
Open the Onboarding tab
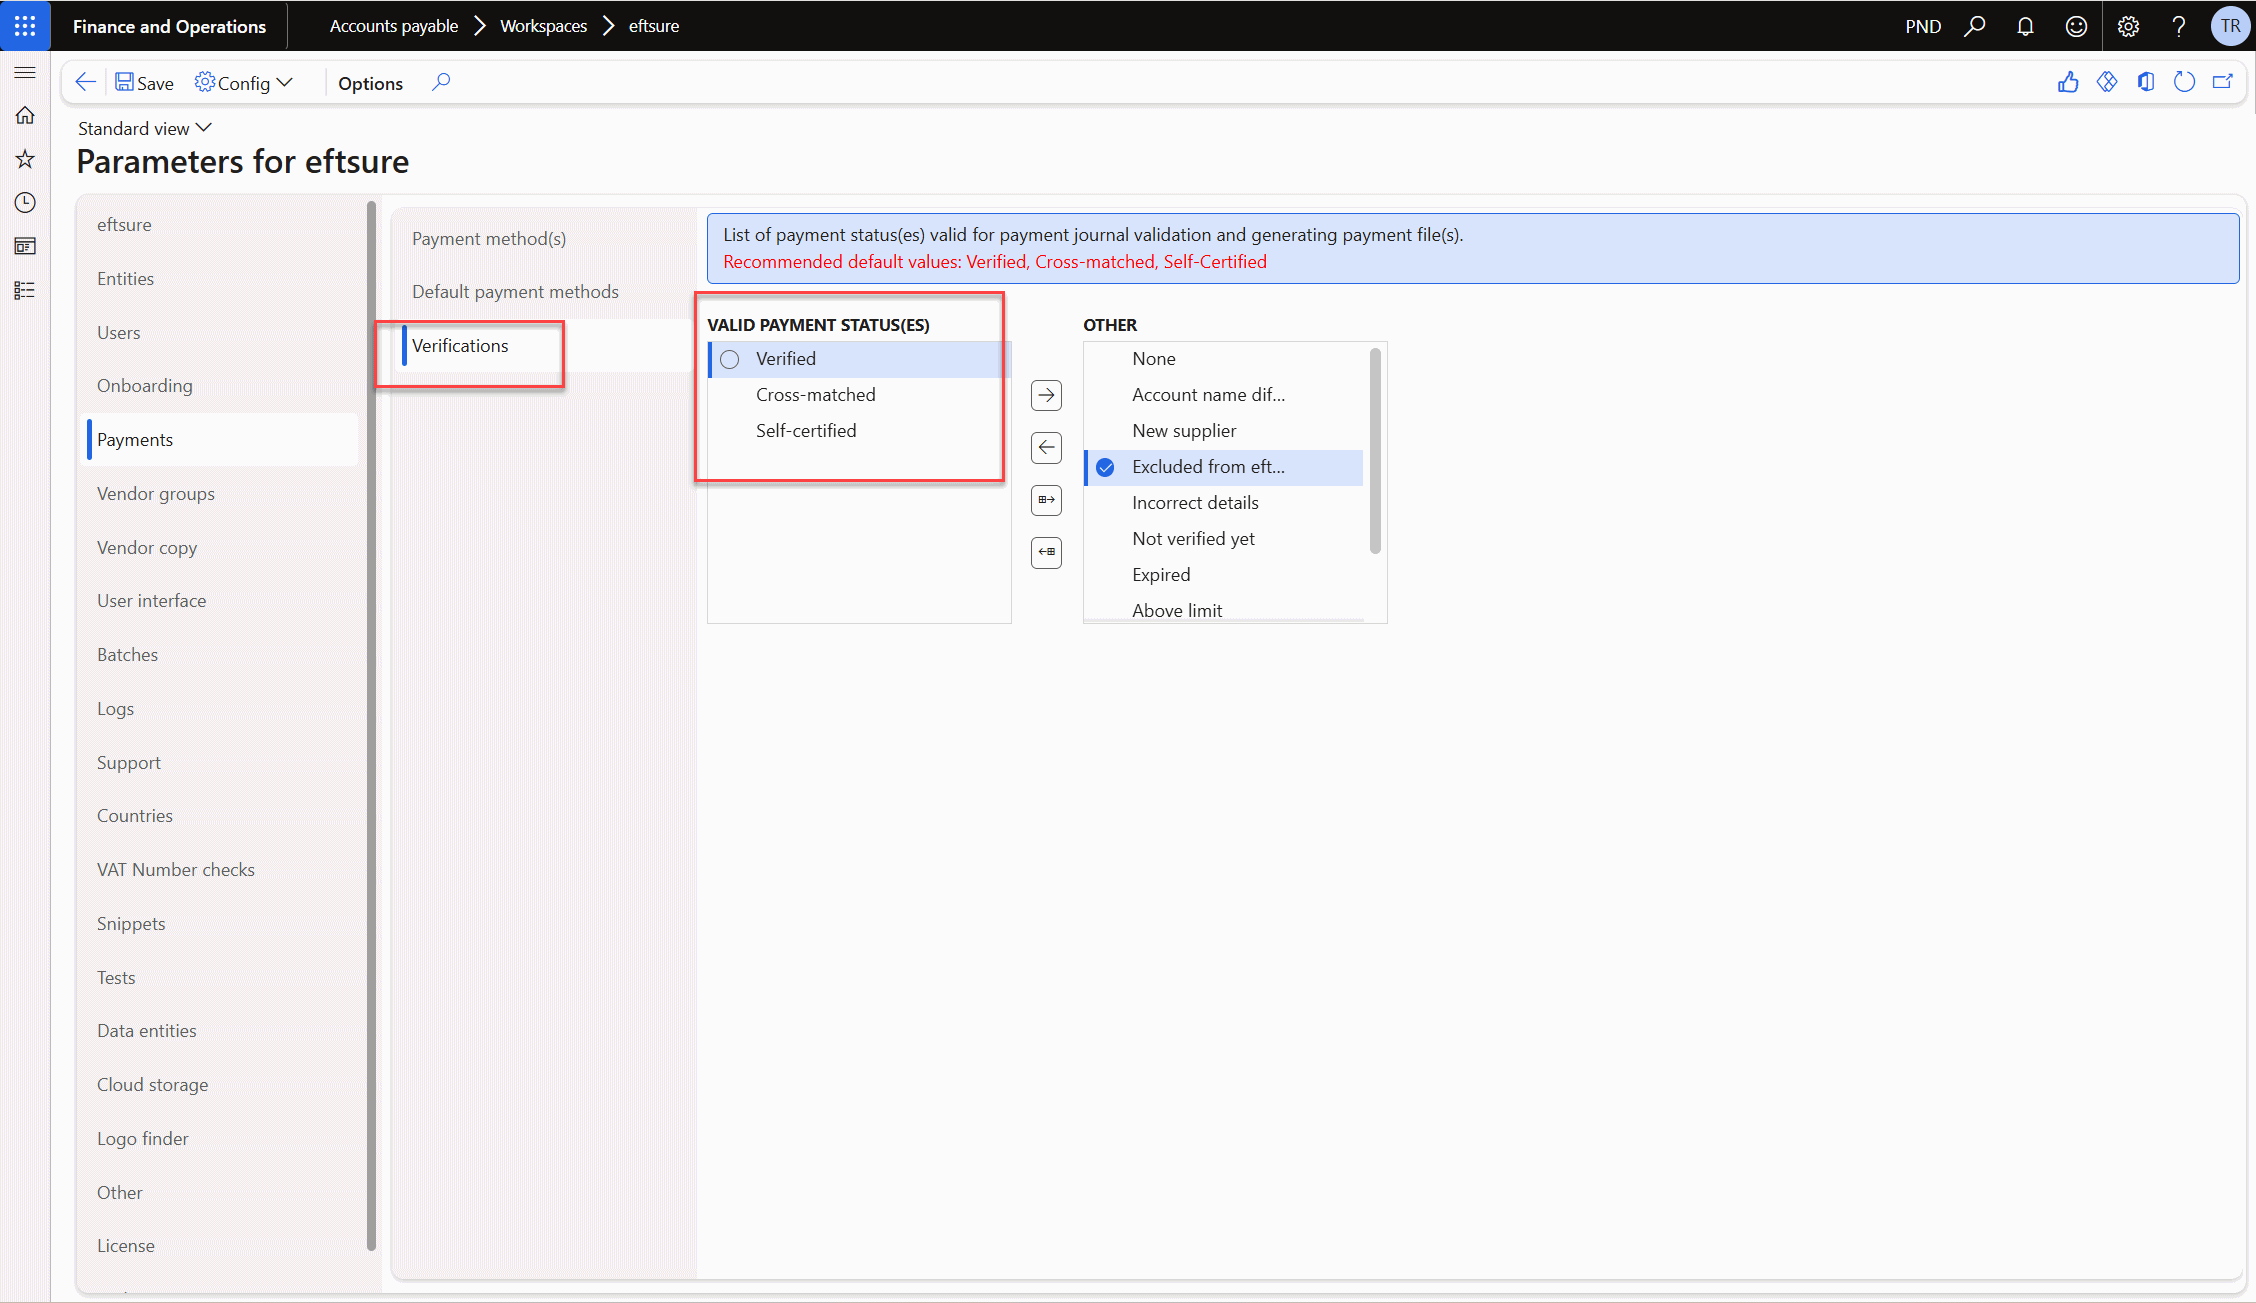click(222, 386)
